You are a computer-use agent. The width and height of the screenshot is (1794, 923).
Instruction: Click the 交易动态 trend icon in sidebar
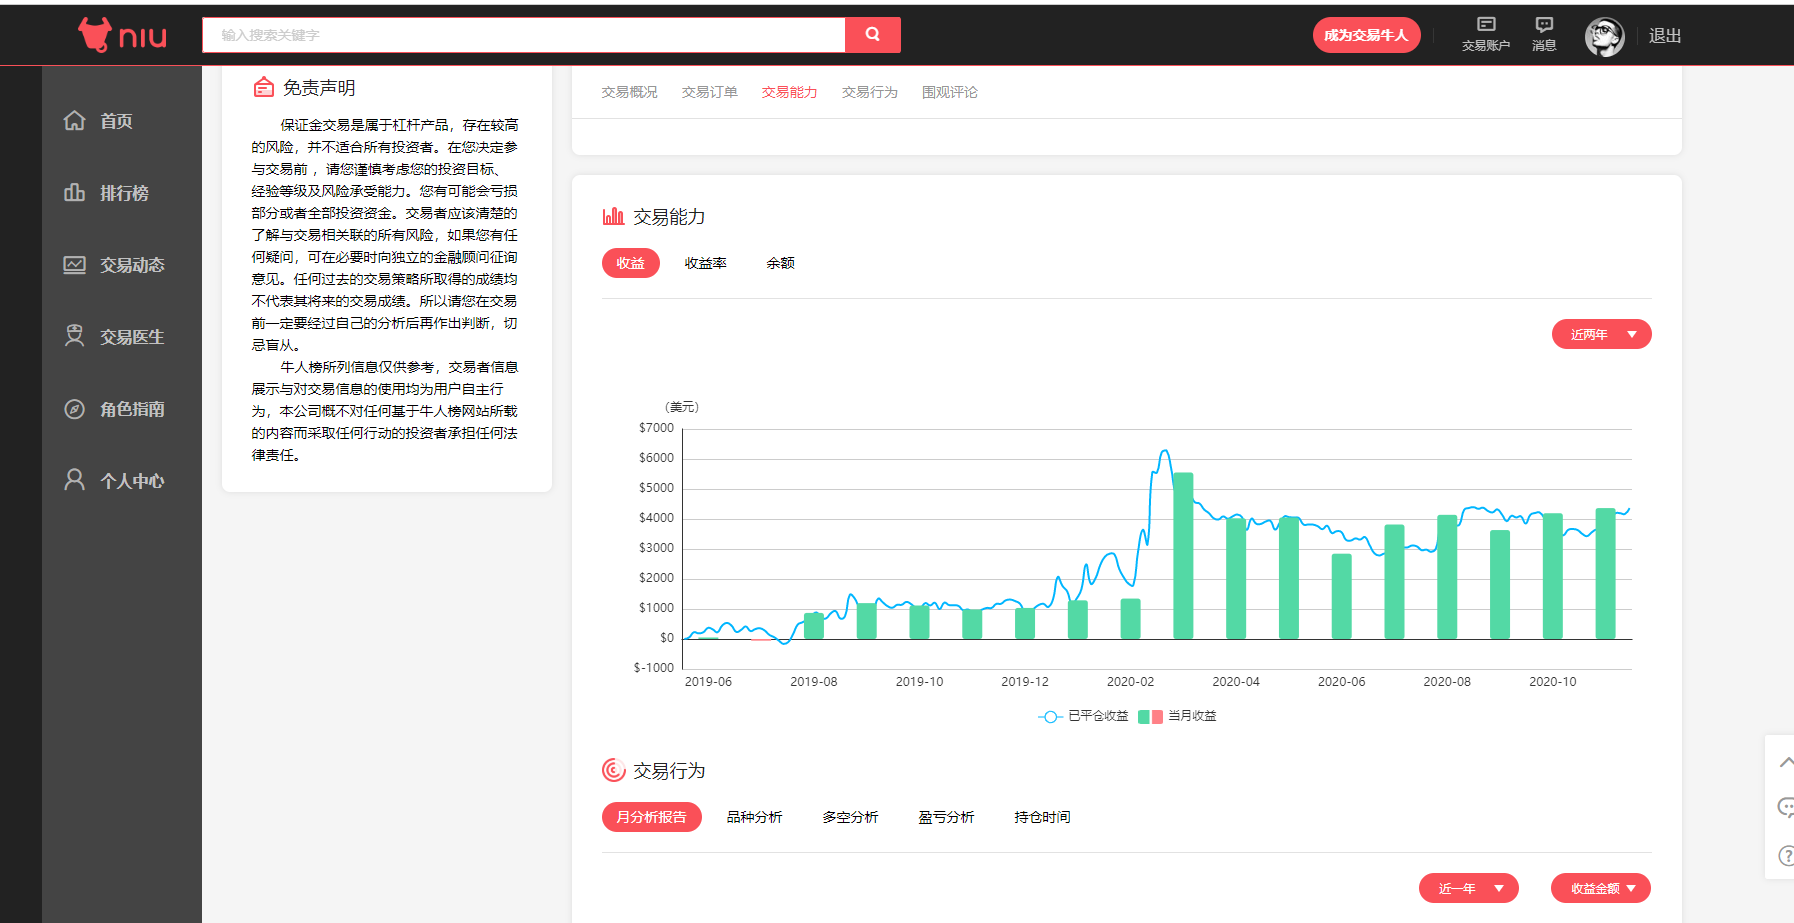tap(74, 265)
